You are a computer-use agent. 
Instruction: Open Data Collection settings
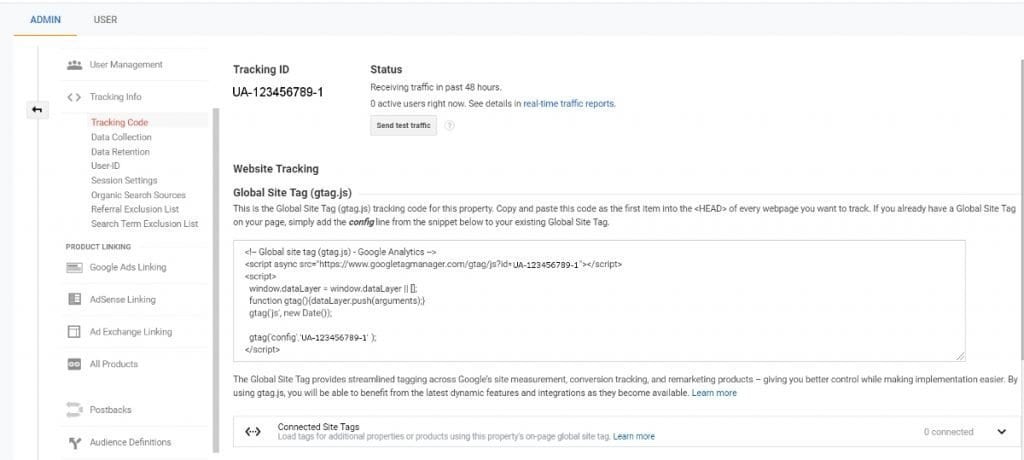tap(121, 137)
